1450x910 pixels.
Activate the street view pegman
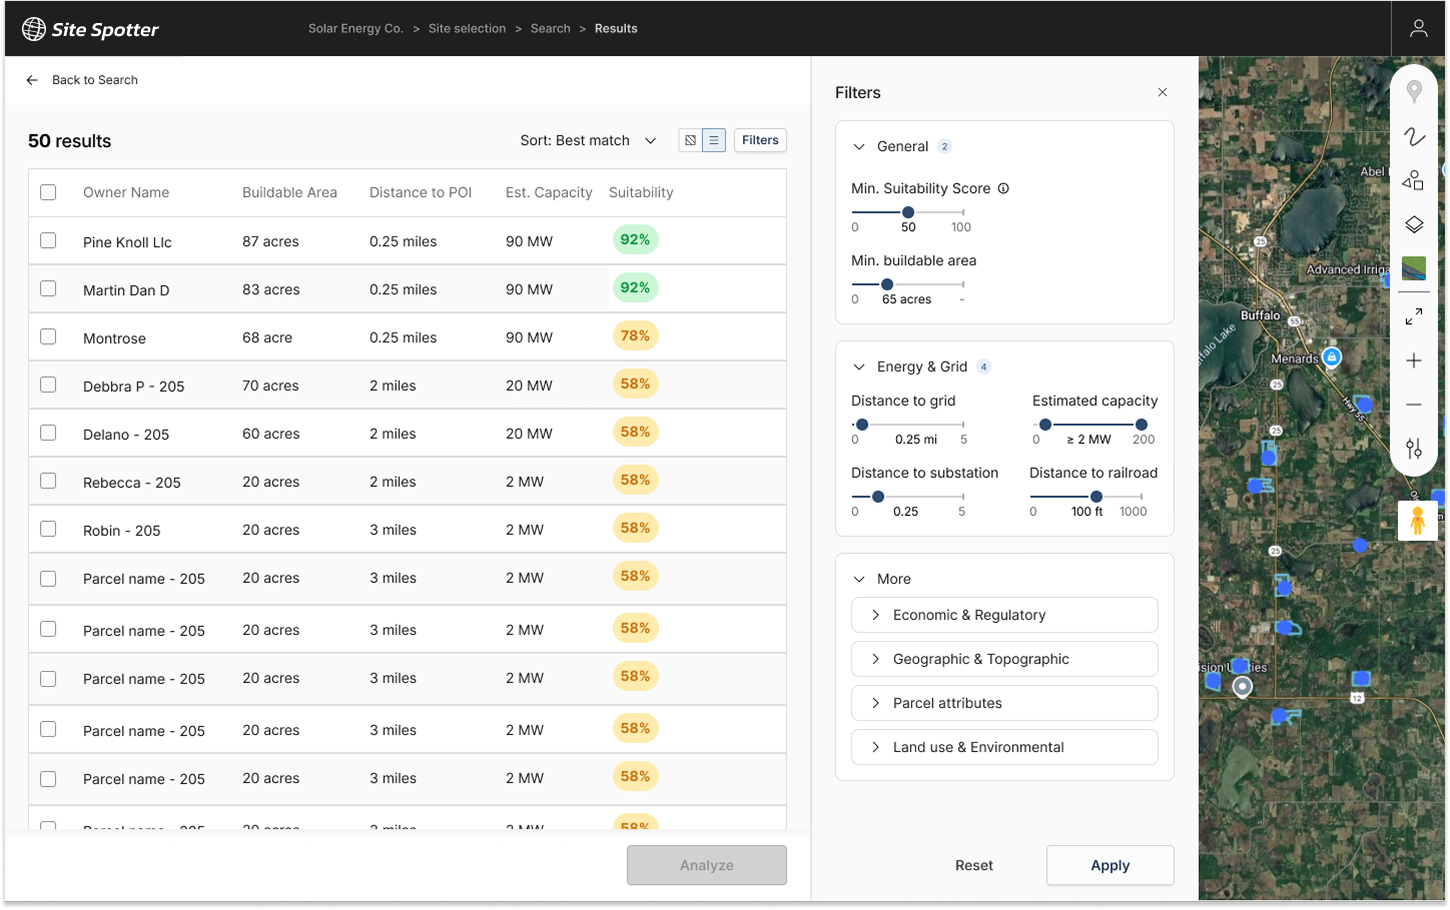(1417, 521)
